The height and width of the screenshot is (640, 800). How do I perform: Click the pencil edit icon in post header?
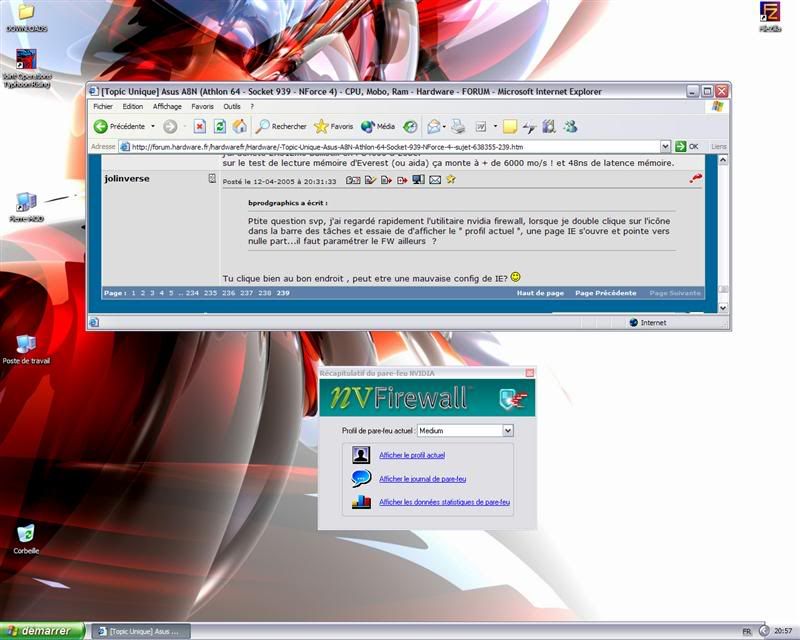370,180
